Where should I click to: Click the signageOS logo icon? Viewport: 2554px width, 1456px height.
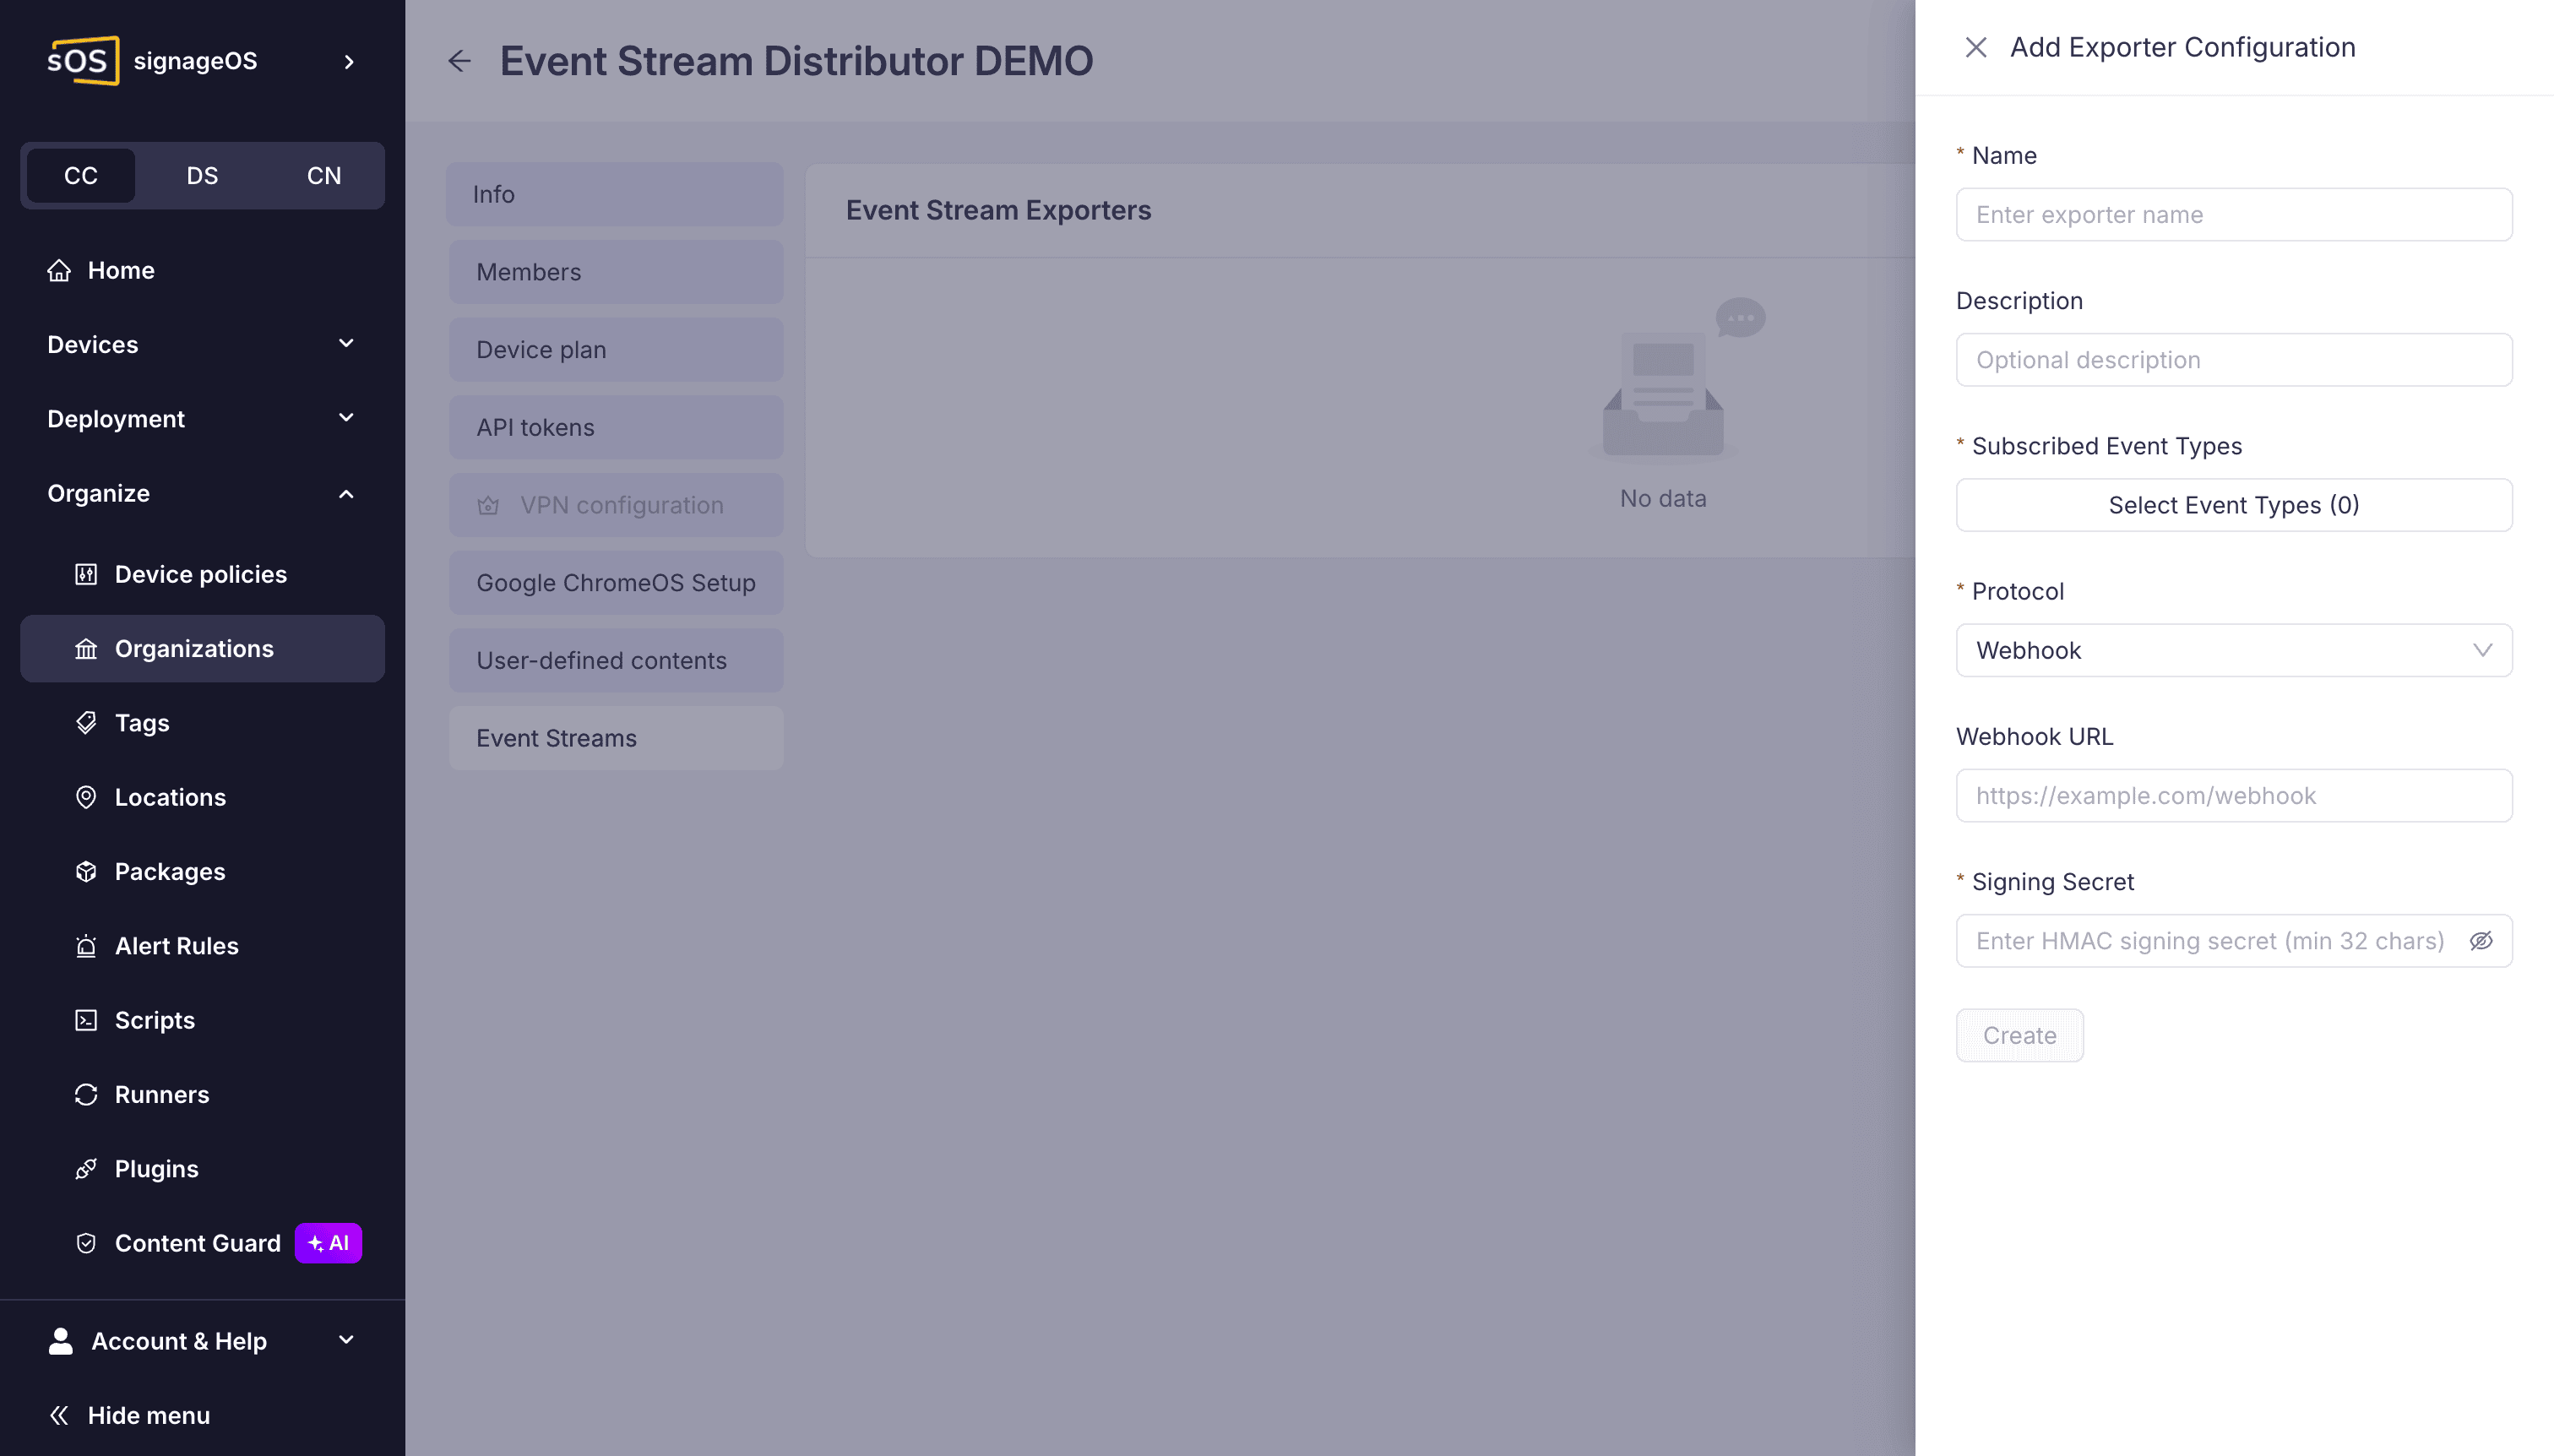(84, 61)
